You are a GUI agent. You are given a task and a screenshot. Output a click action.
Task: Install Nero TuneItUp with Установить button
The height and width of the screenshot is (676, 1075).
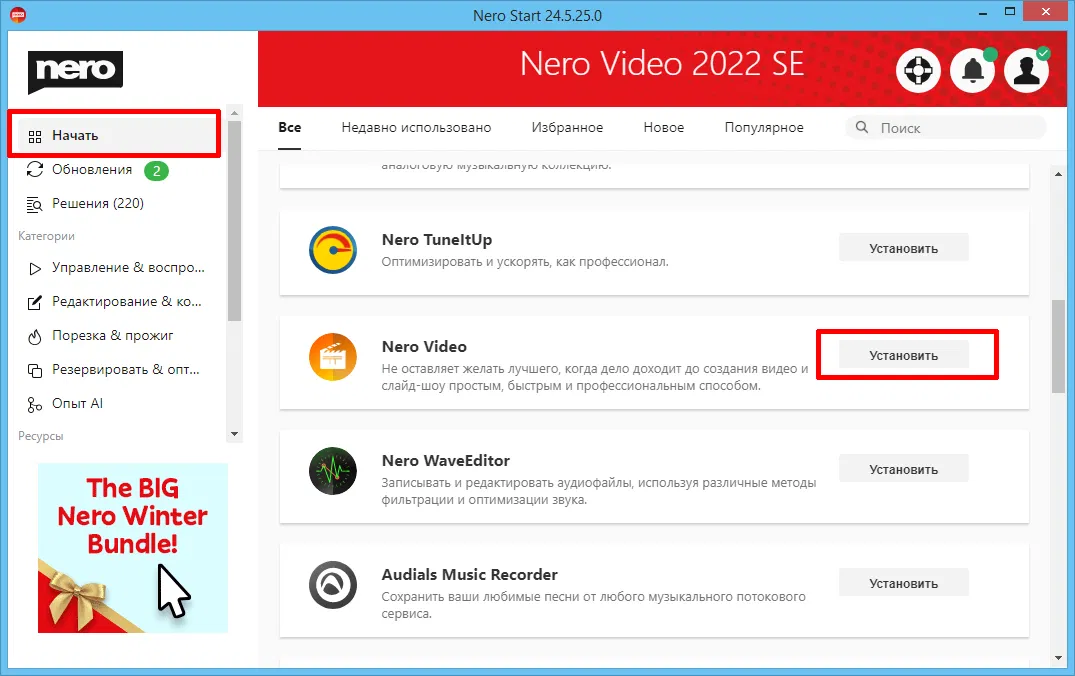904,248
